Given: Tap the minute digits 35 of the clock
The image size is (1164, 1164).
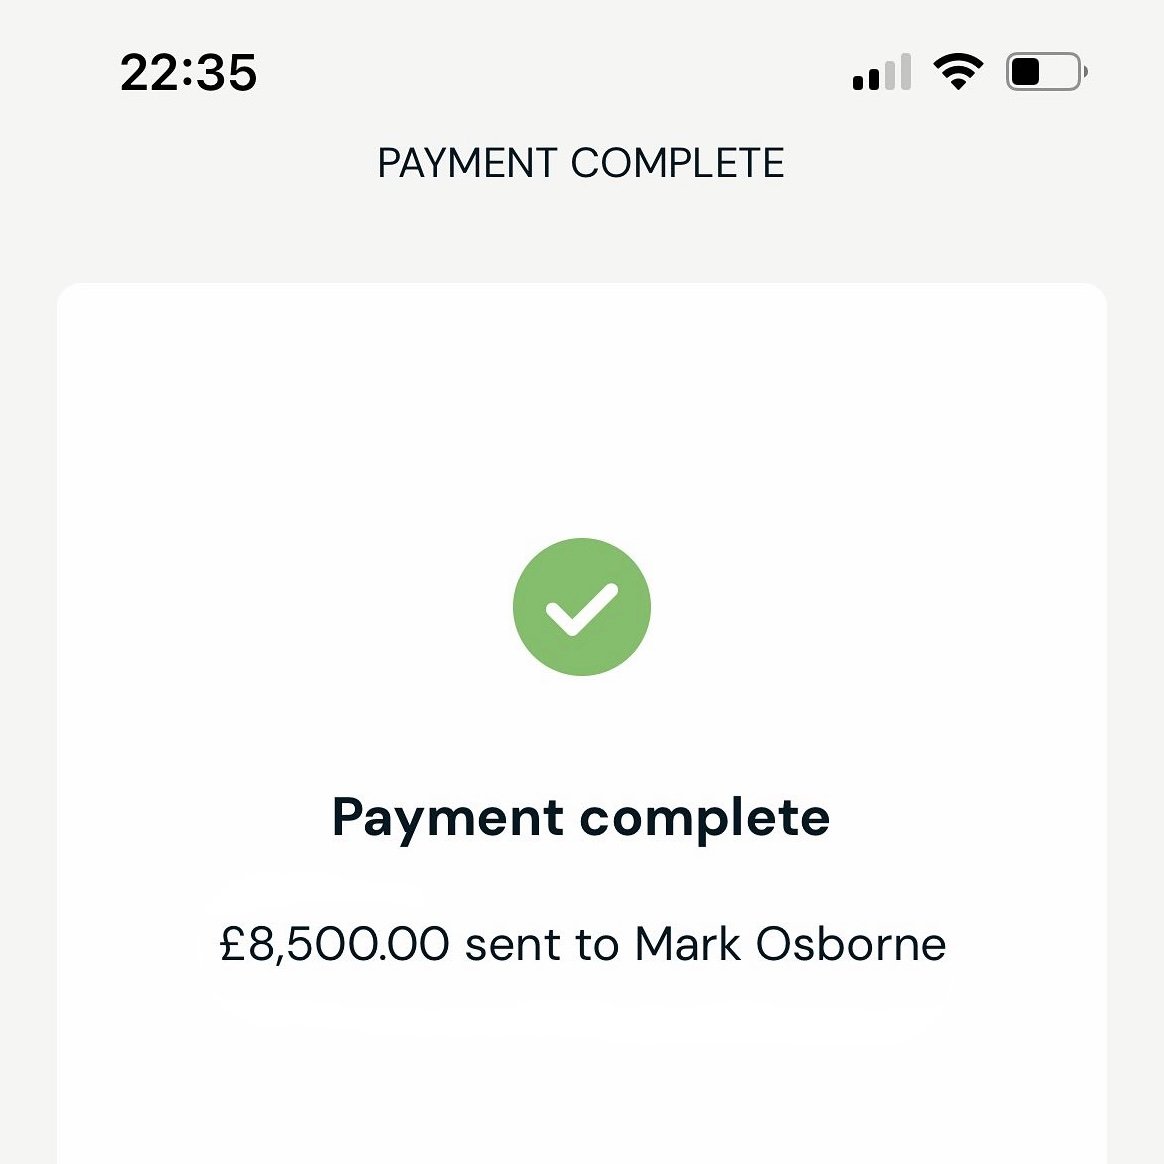Looking at the screenshot, I should click(226, 73).
